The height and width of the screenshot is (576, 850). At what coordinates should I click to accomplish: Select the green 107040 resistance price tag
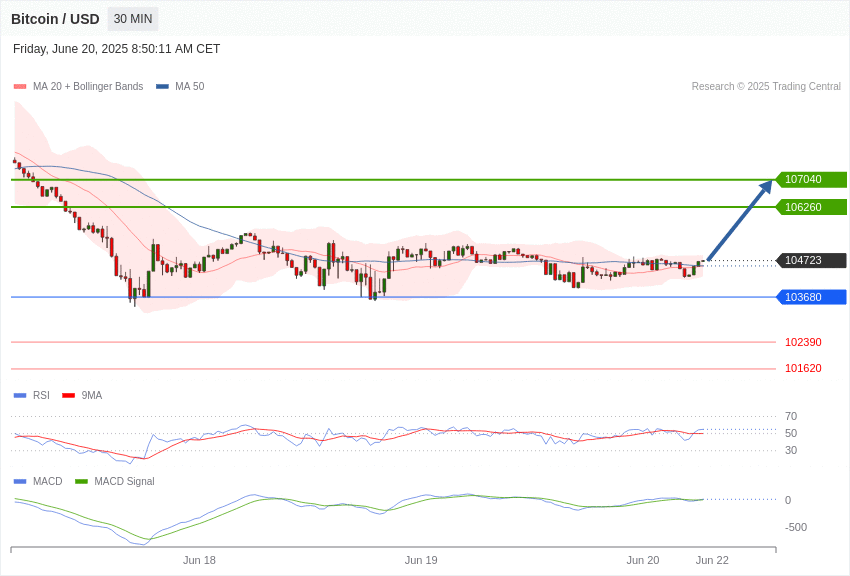[x=812, y=179]
